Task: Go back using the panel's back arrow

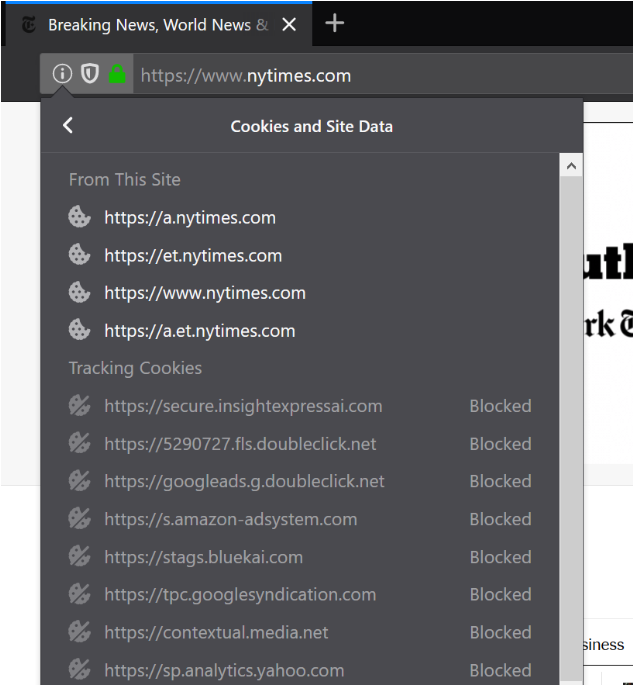Action: click(68, 126)
